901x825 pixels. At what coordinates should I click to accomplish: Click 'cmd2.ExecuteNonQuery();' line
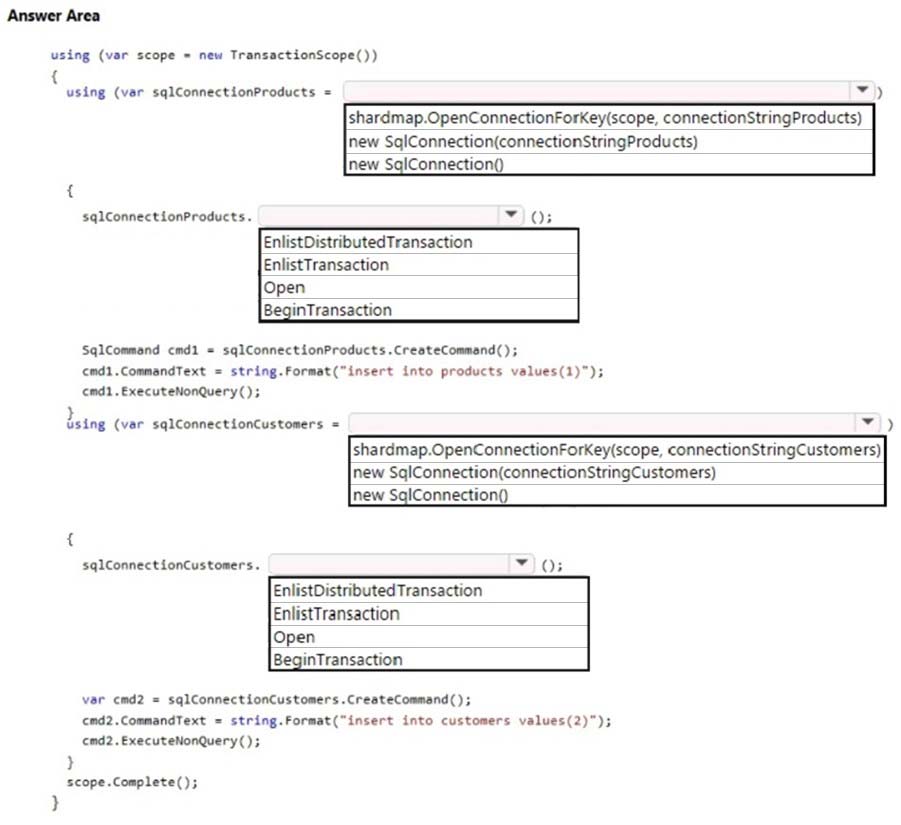[x=171, y=741]
